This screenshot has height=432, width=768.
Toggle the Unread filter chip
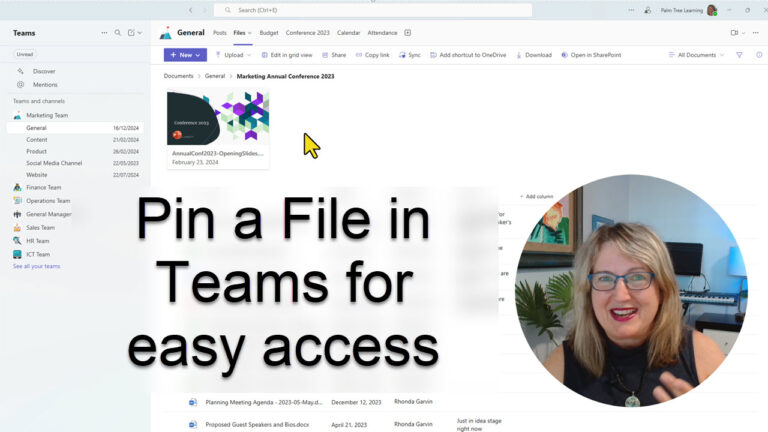click(x=24, y=54)
